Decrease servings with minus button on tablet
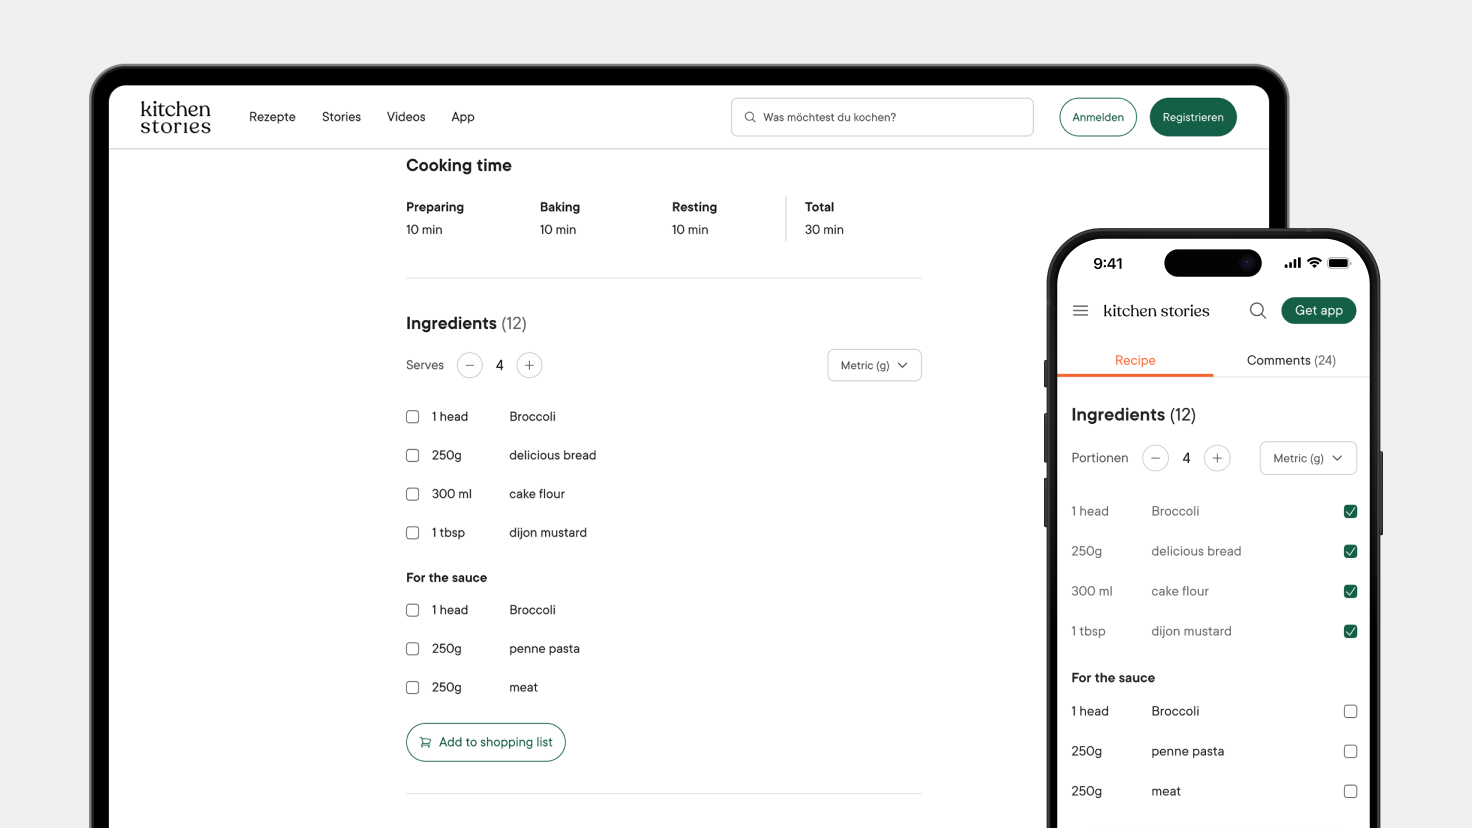This screenshot has width=1472, height=828. [469, 366]
